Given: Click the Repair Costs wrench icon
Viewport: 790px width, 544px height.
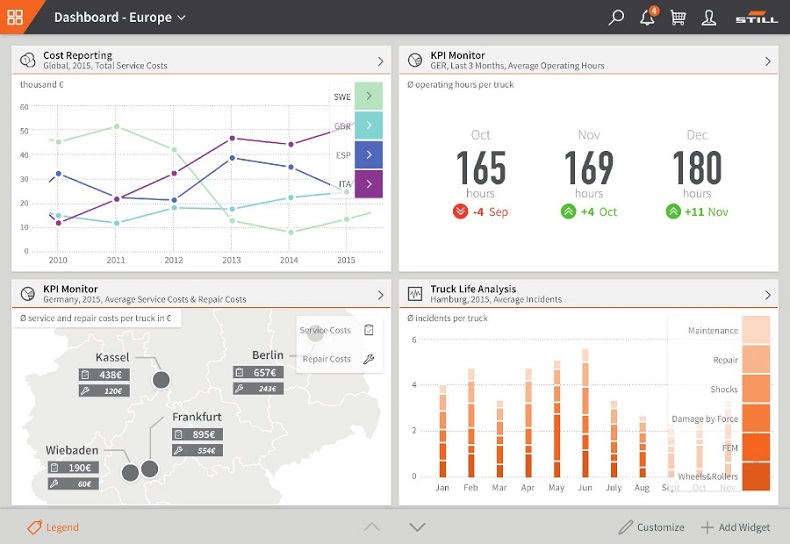Looking at the screenshot, I should click(x=368, y=359).
